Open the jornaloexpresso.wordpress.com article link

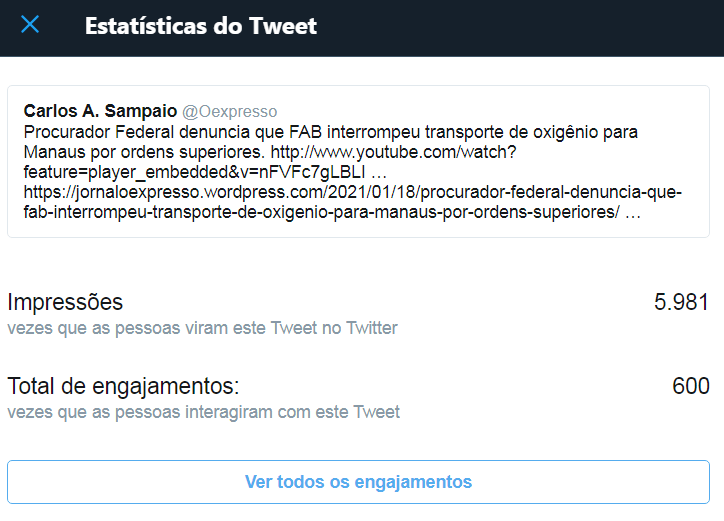click(350, 192)
